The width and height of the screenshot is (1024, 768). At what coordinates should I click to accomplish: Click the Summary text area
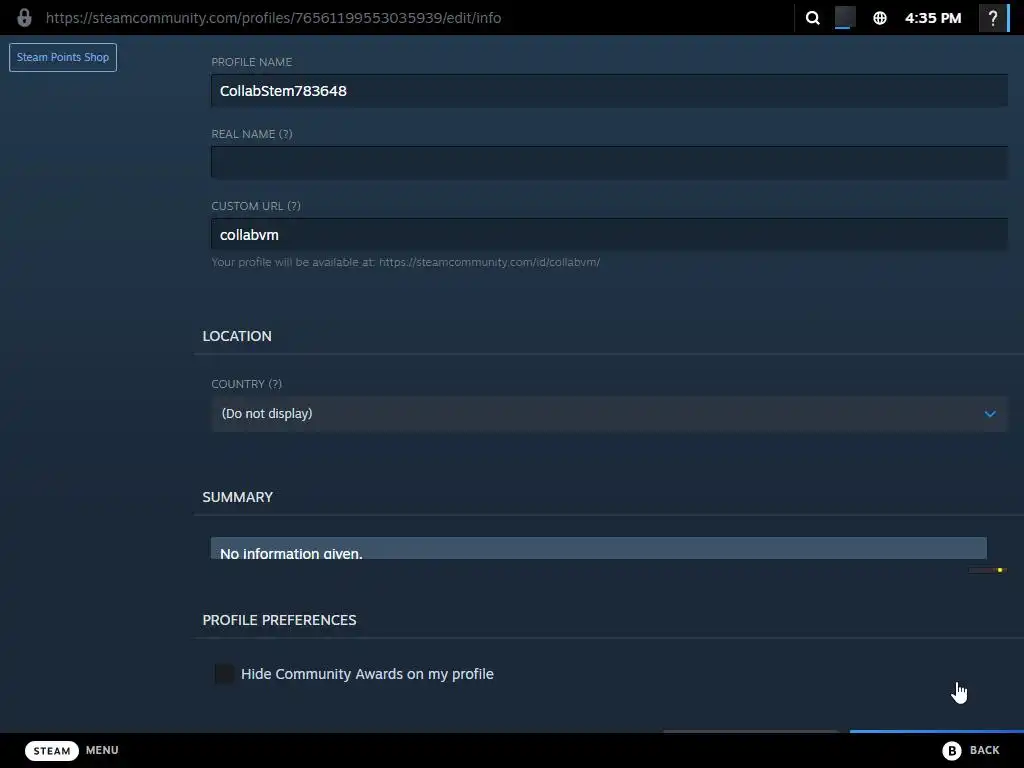click(599, 549)
